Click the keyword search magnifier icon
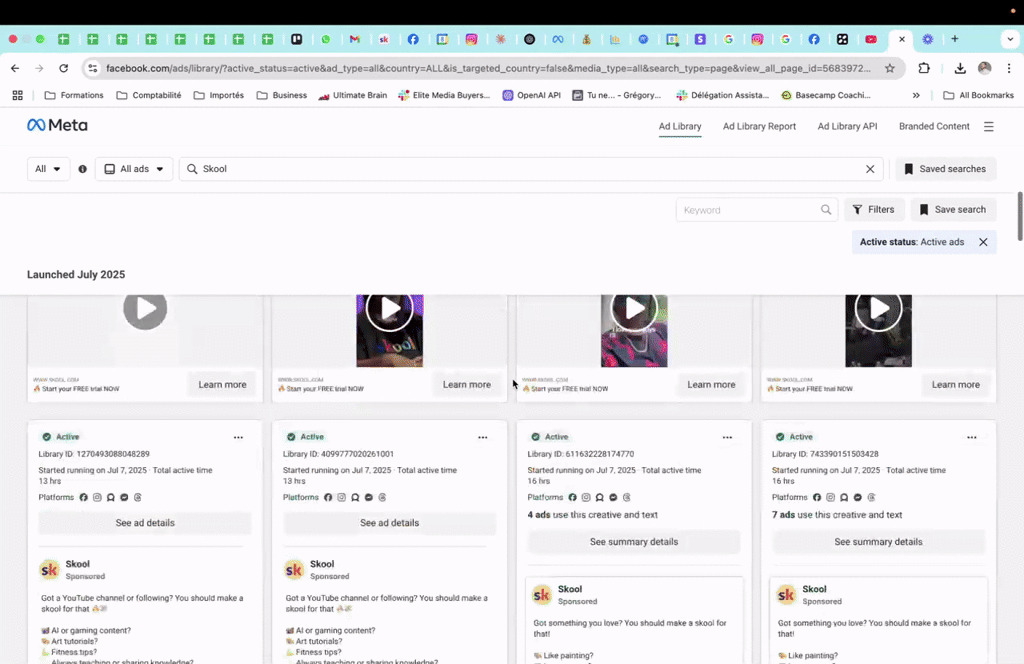This screenshot has height=664, width=1024. tap(825, 210)
